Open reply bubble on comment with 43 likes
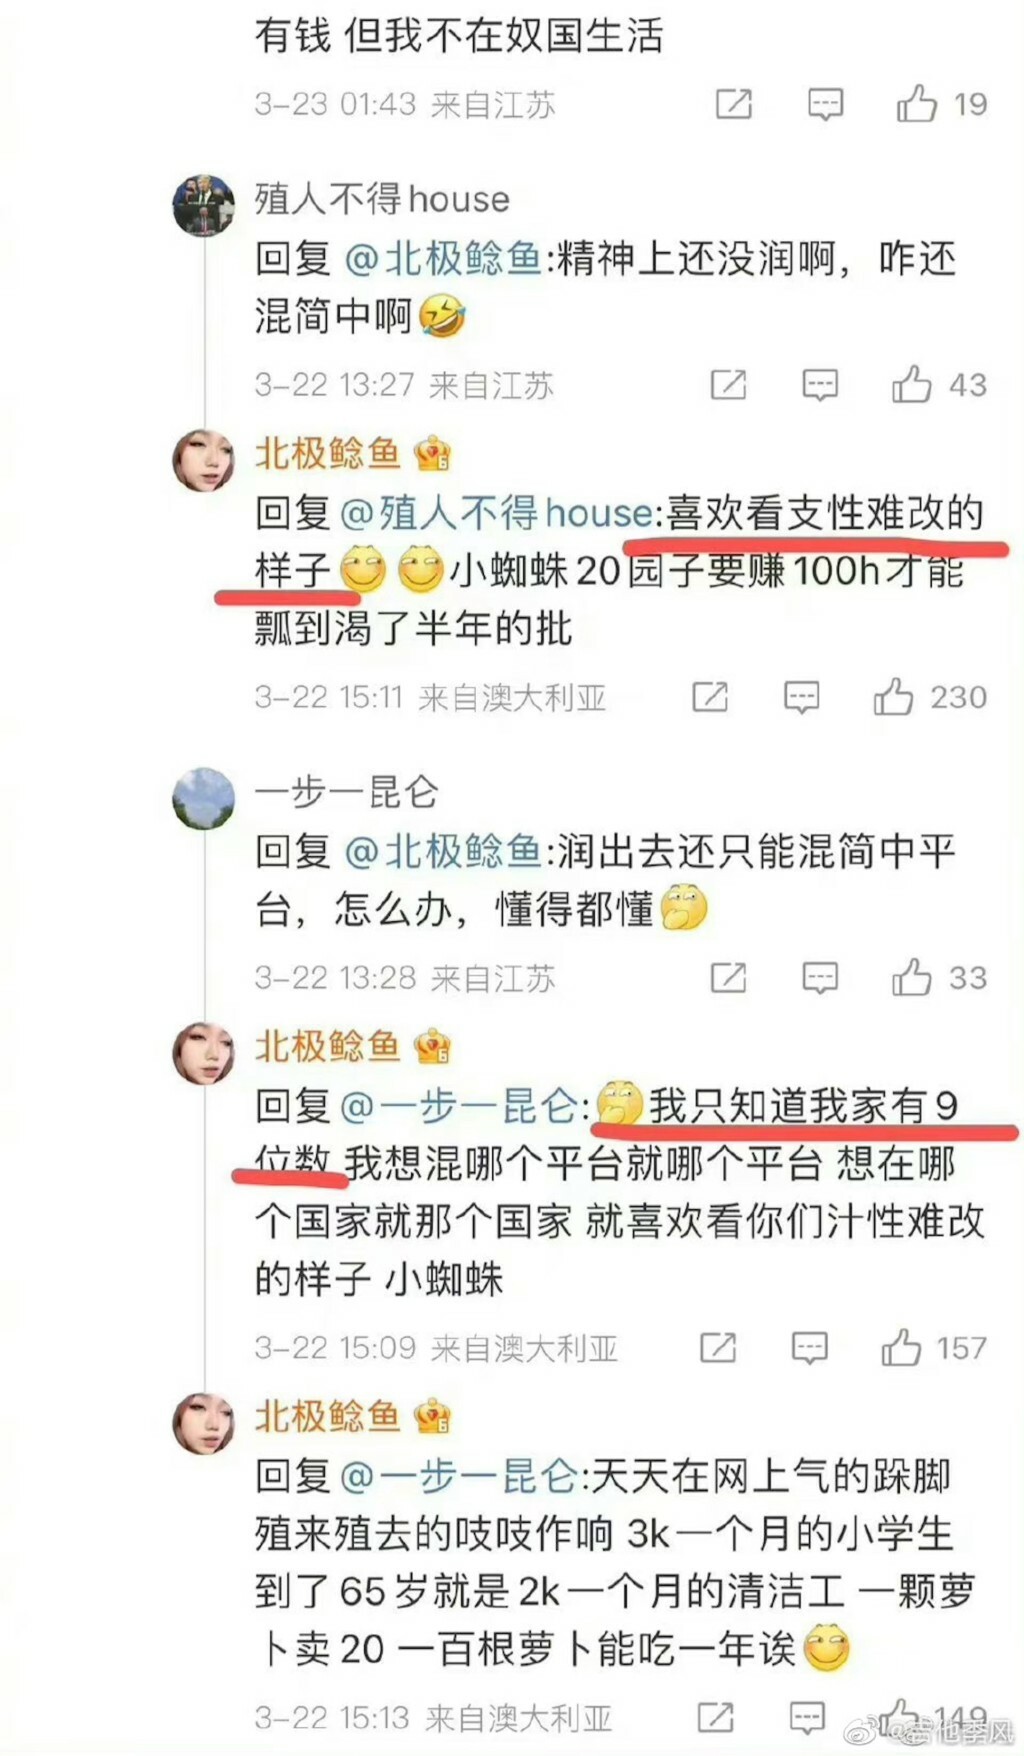This screenshot has height=1756, width=1024. point(820,385)
